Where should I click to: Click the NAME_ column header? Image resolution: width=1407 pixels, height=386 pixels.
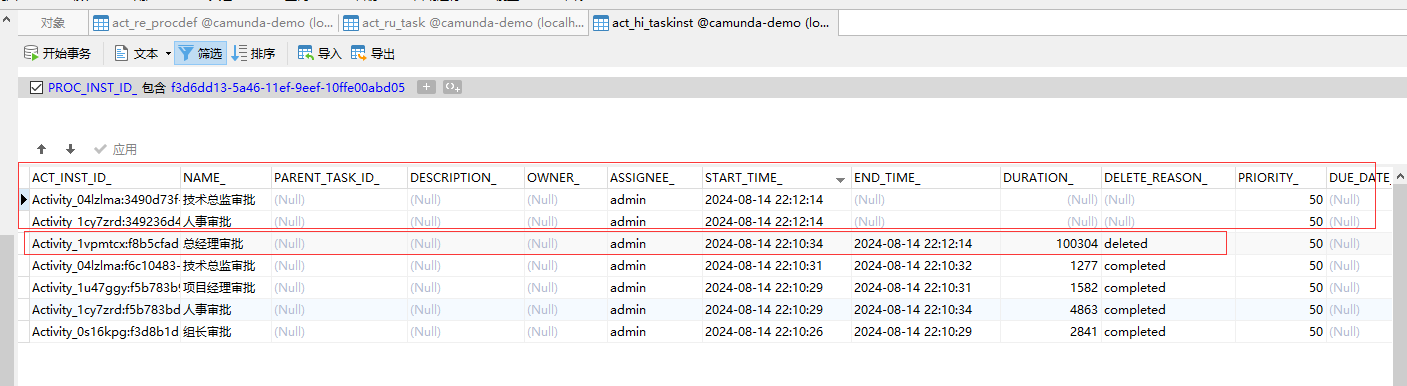(226, 178)
